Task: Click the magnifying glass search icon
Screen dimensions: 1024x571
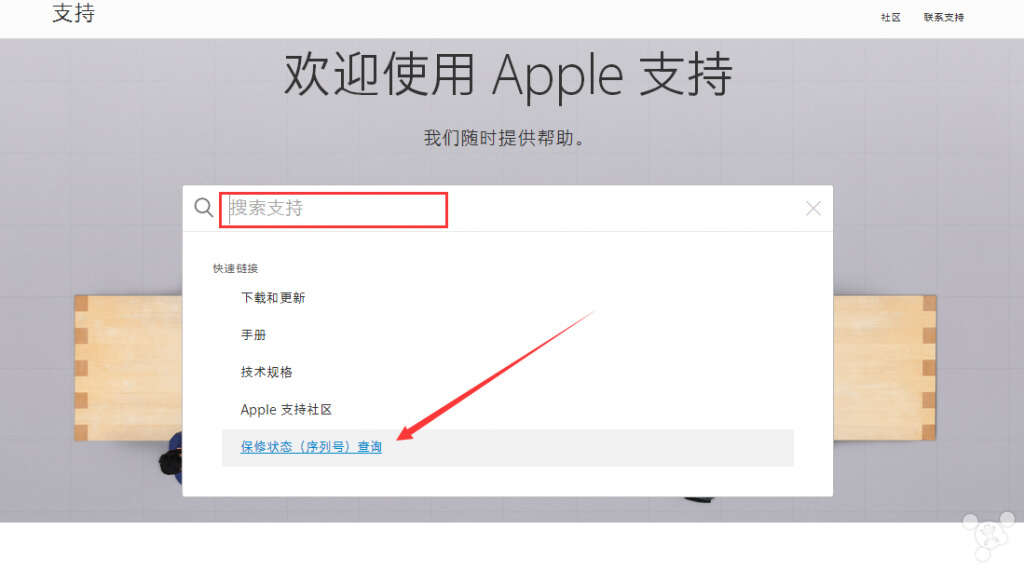Action: coord(204,208)
